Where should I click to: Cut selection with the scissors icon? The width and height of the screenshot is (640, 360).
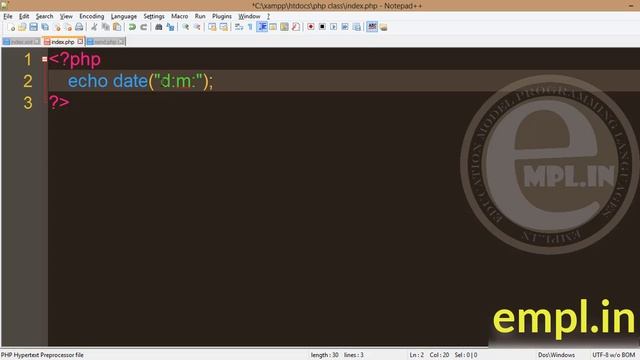pyautogui.click(x=94, y=27)
